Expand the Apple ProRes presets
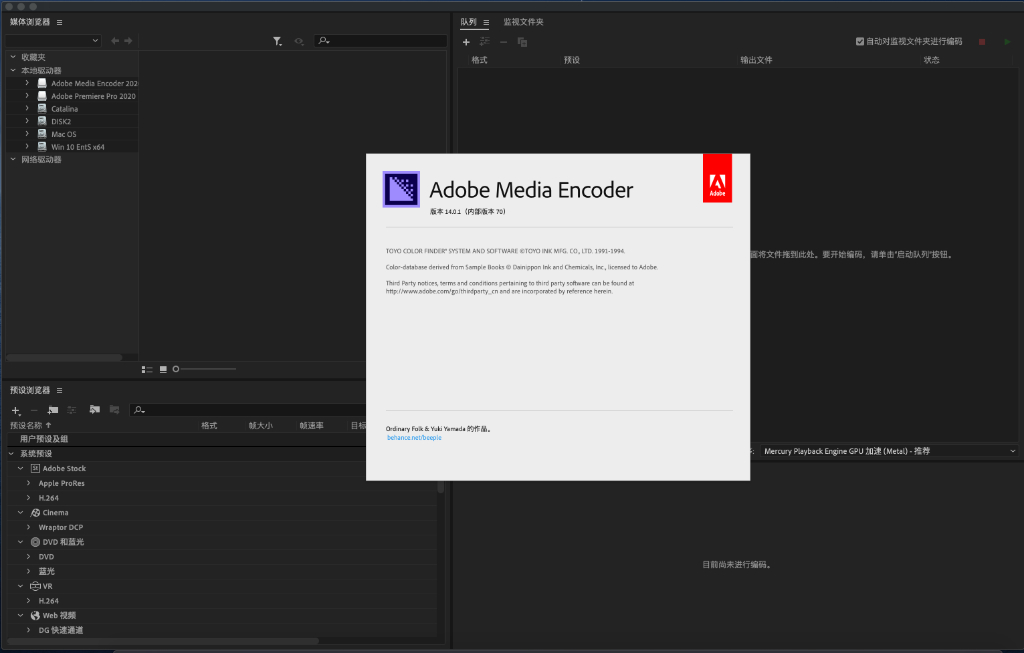This screenshot has width=1024, height=653. click(x=28, y=483)
